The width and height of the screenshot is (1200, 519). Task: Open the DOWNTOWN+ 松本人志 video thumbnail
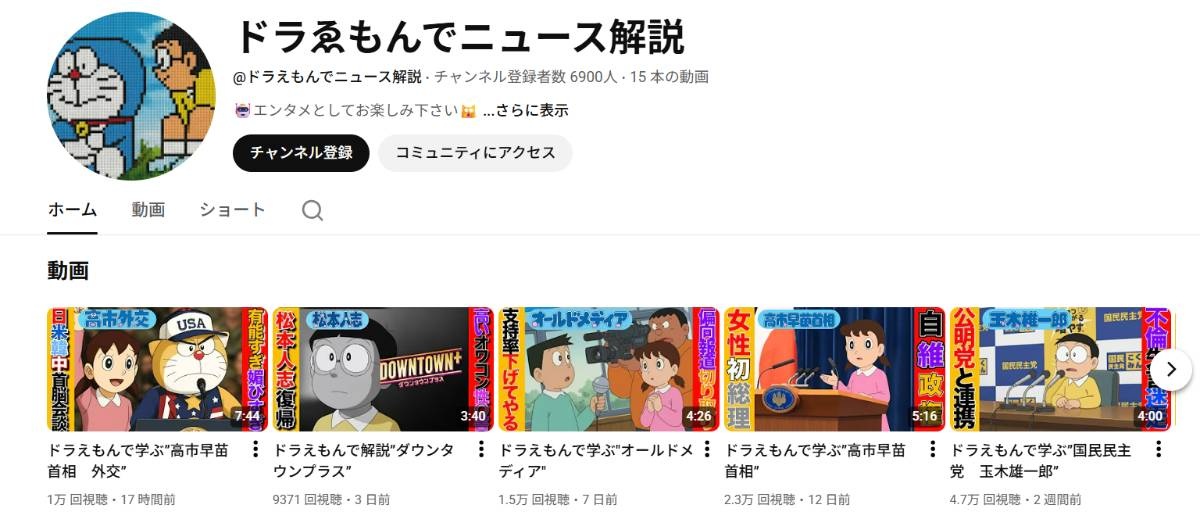pyautogui.click(x=383, y=369)
